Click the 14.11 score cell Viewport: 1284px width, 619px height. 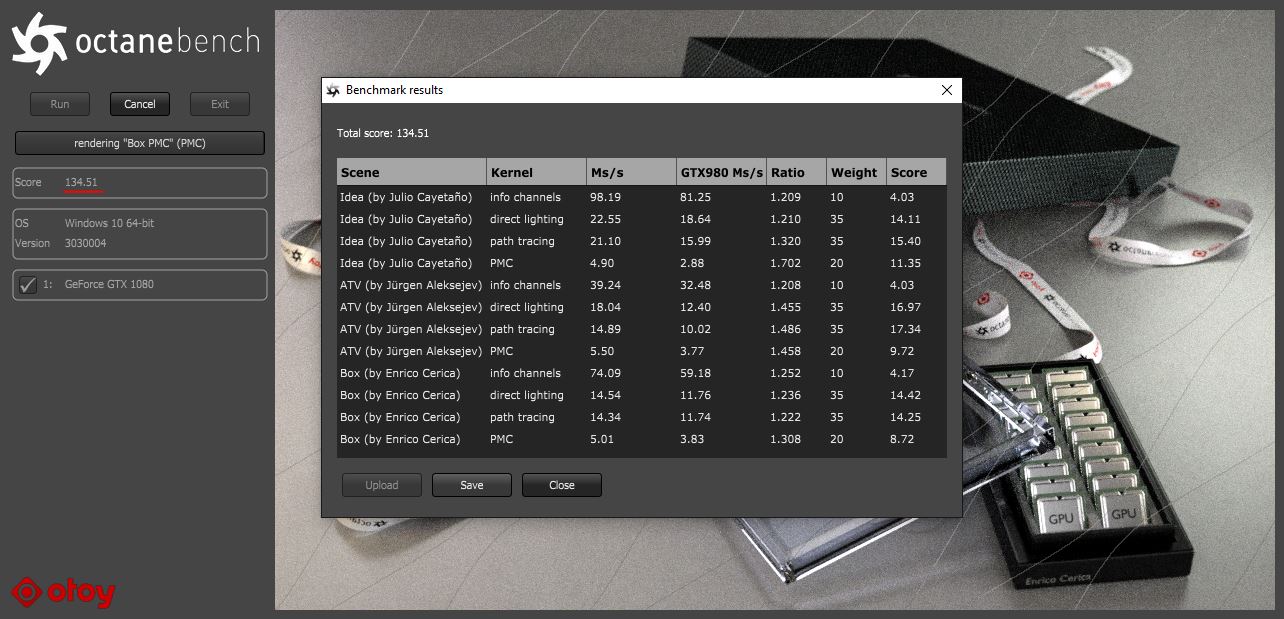point(905,219)
